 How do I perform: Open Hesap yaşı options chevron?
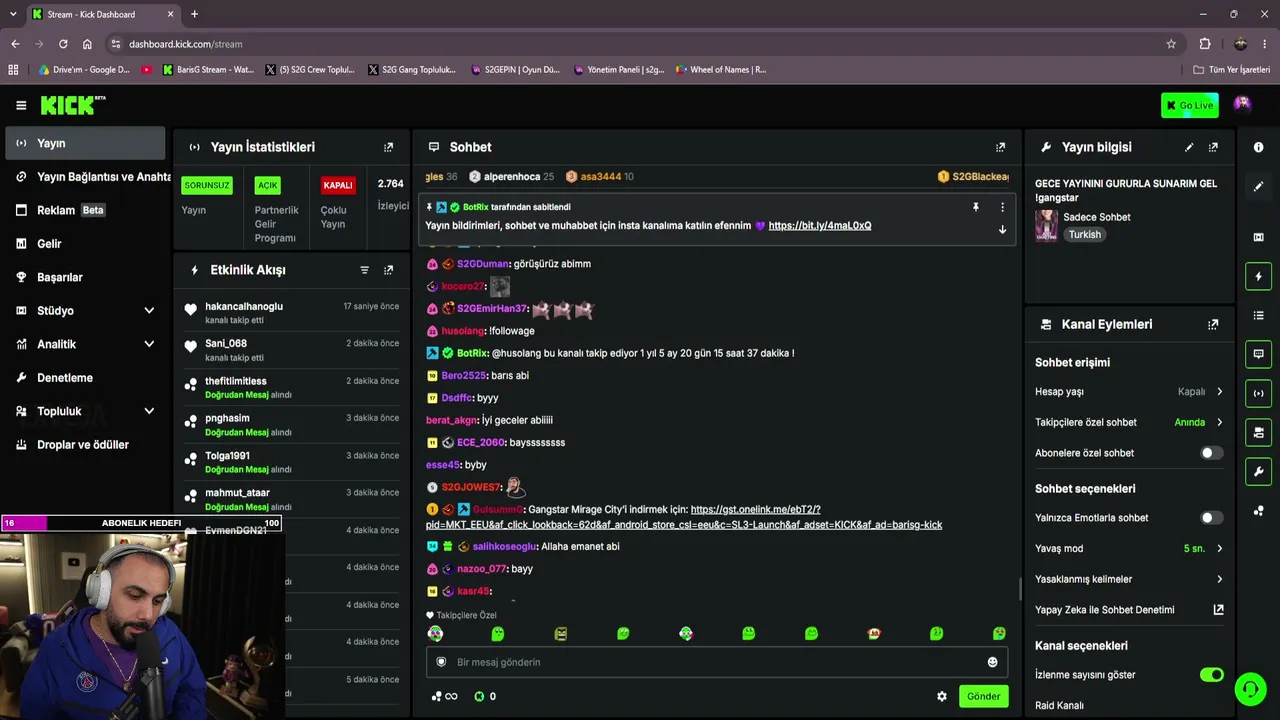coord(1219,392)
